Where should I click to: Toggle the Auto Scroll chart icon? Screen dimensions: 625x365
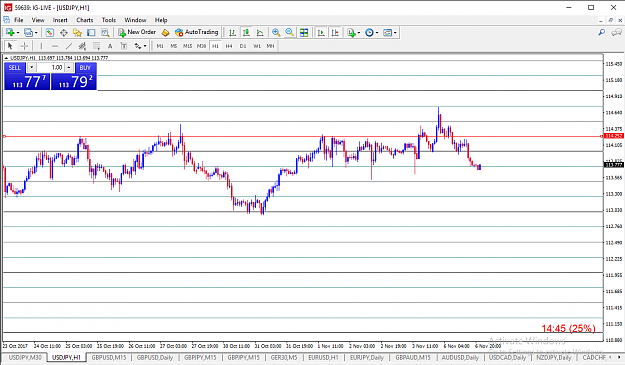click(x=320, y=33)
